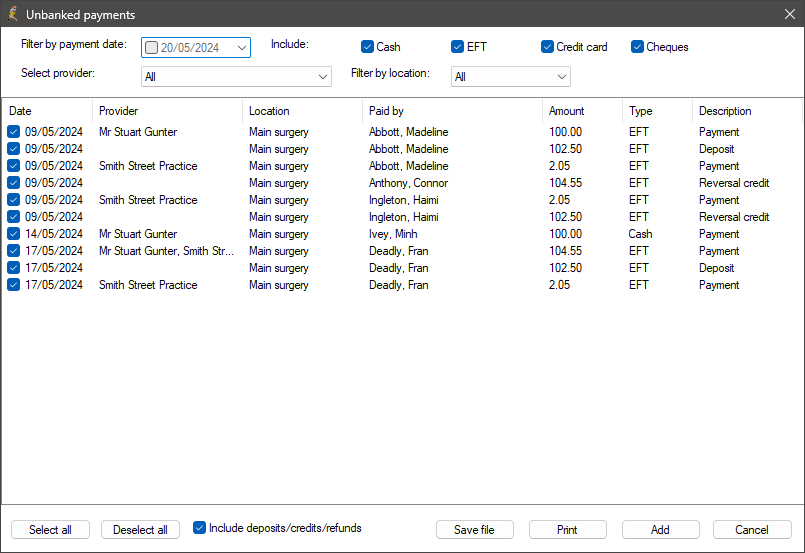Untick the Abbott 102.50 Deposit row checkbox
The width and height of the screenshot is (805, 553).
pos(14,149)
